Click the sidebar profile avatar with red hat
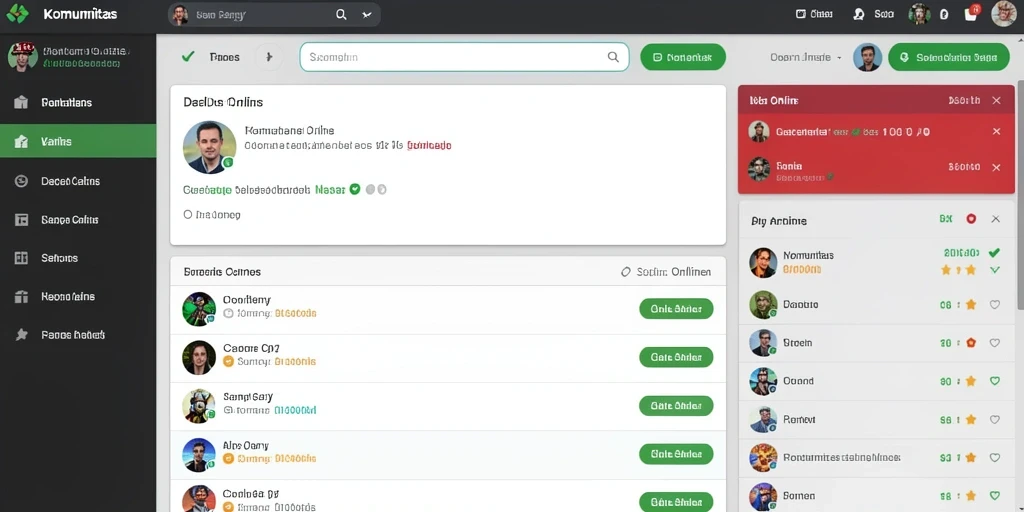 pos(22,57)
